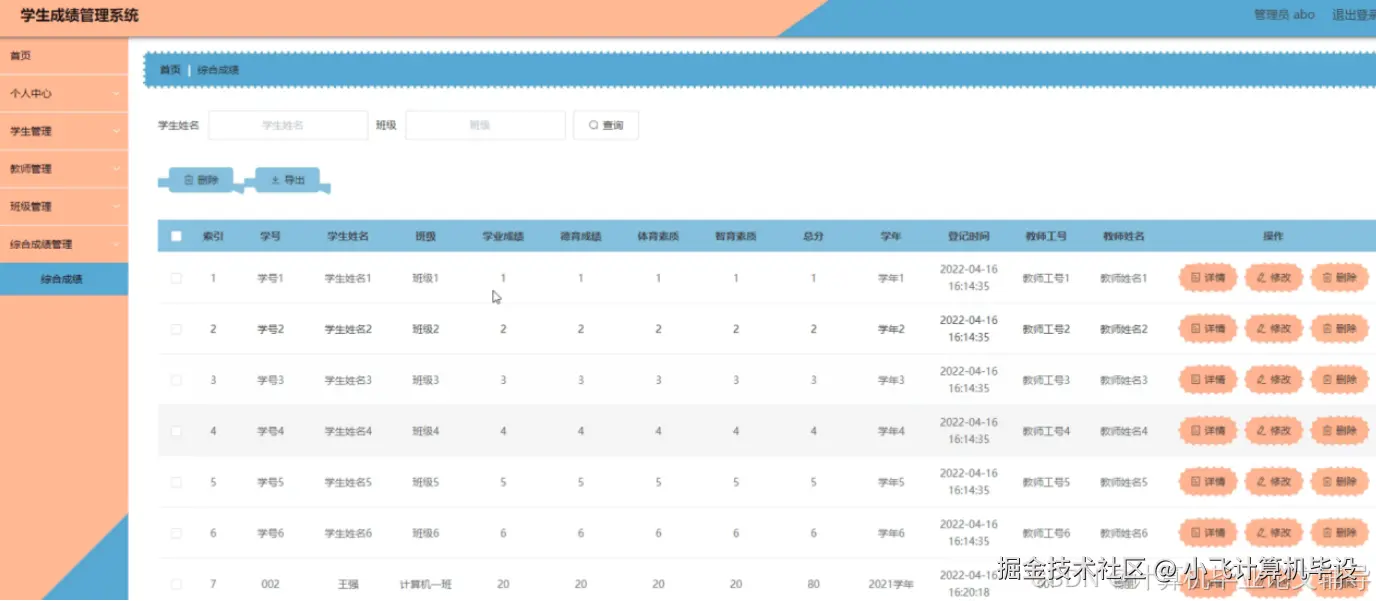Screen dimensions: 1376x601
Task: Expand the 学生管理 sidebar chevron
Action: point(116,131)
